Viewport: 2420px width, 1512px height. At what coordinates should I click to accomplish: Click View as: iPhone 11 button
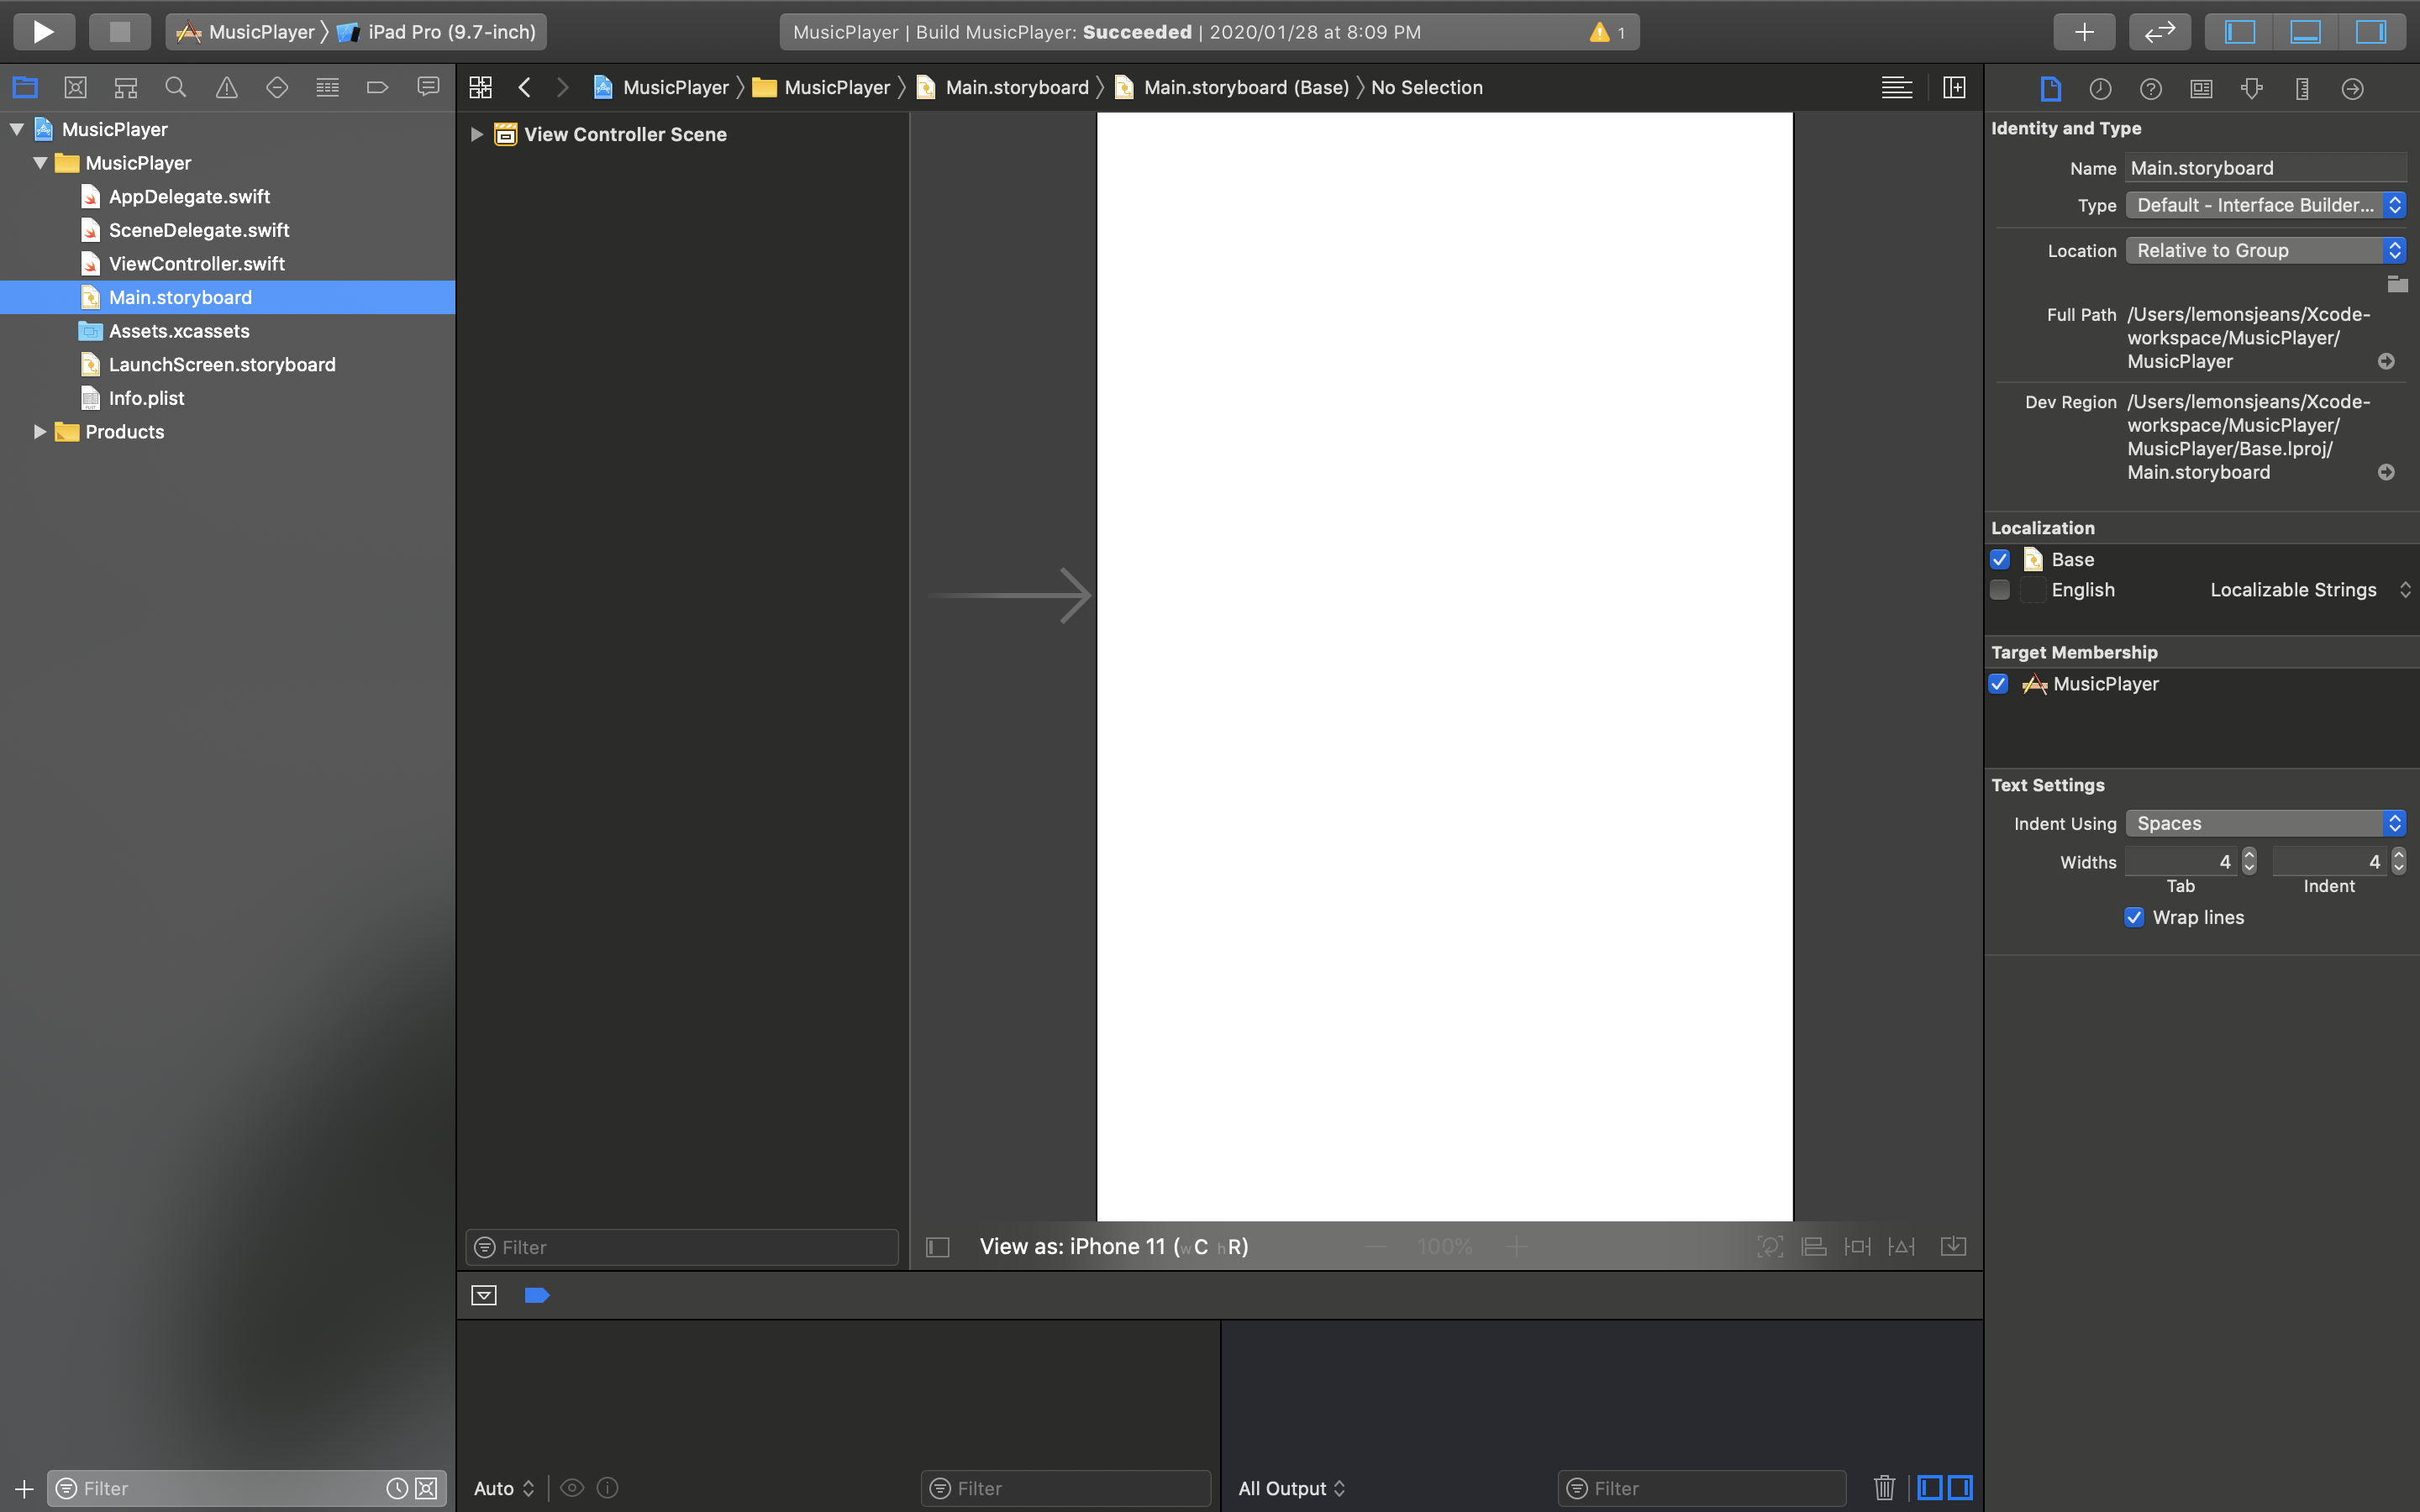coord(1113,1247)
